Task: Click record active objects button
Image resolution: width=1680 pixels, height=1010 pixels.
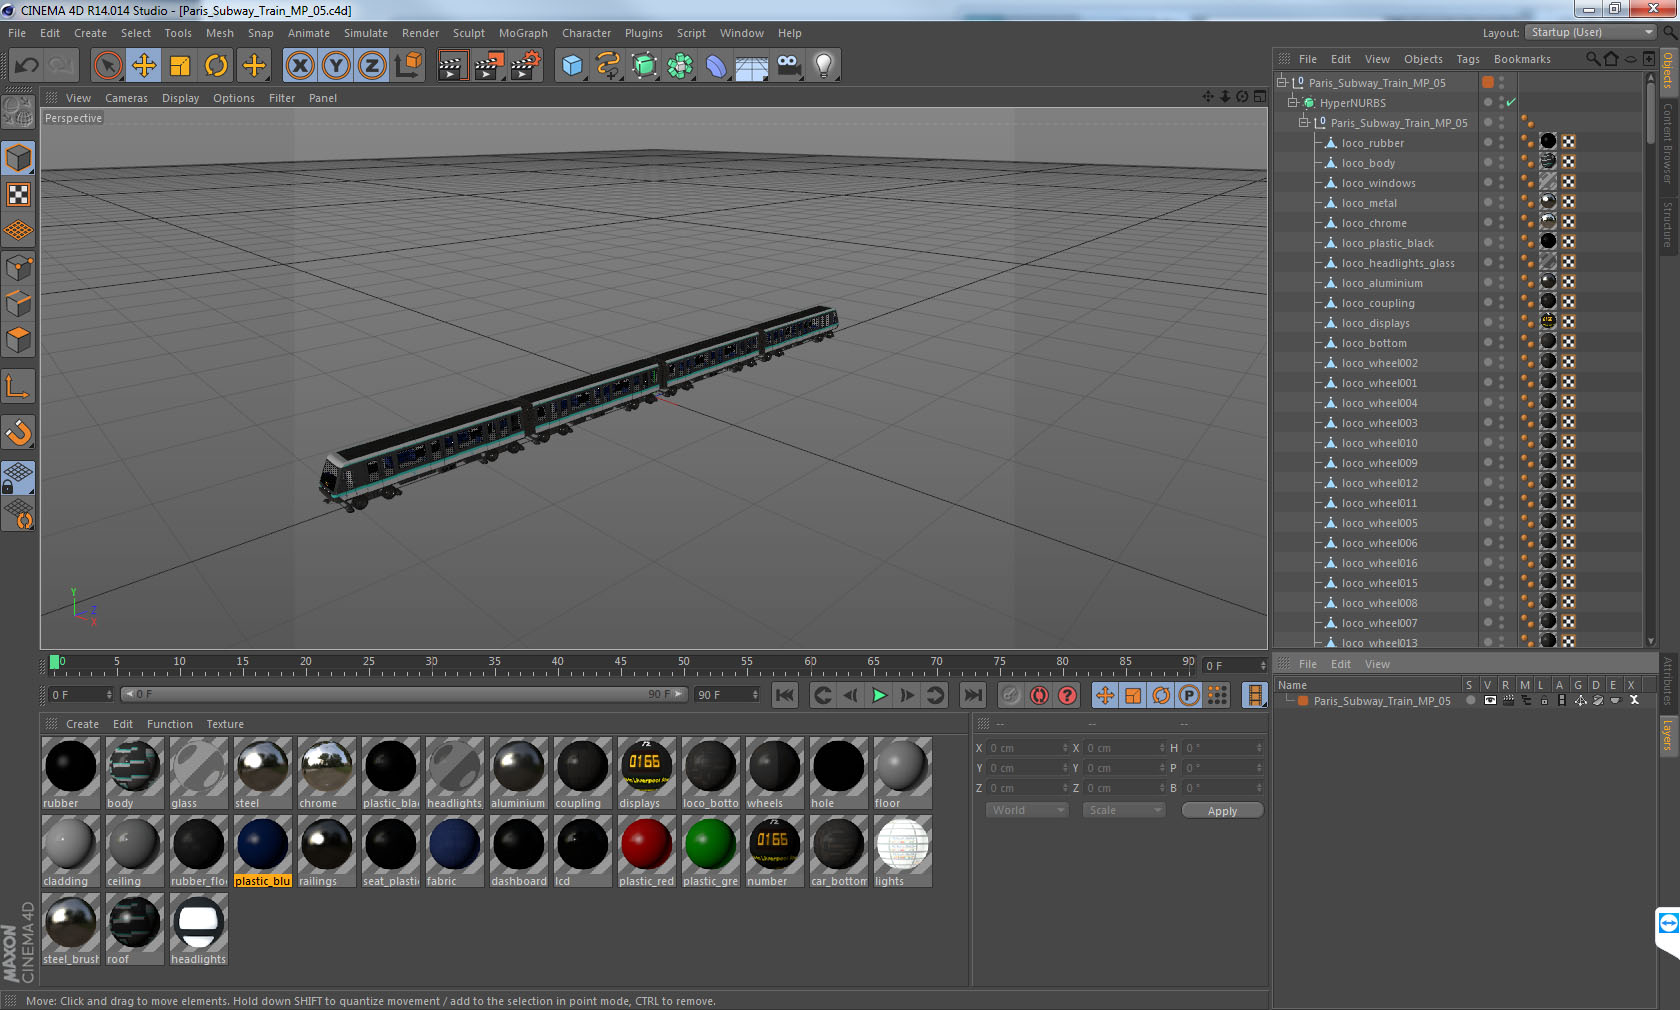Action: pos(1011,695)
